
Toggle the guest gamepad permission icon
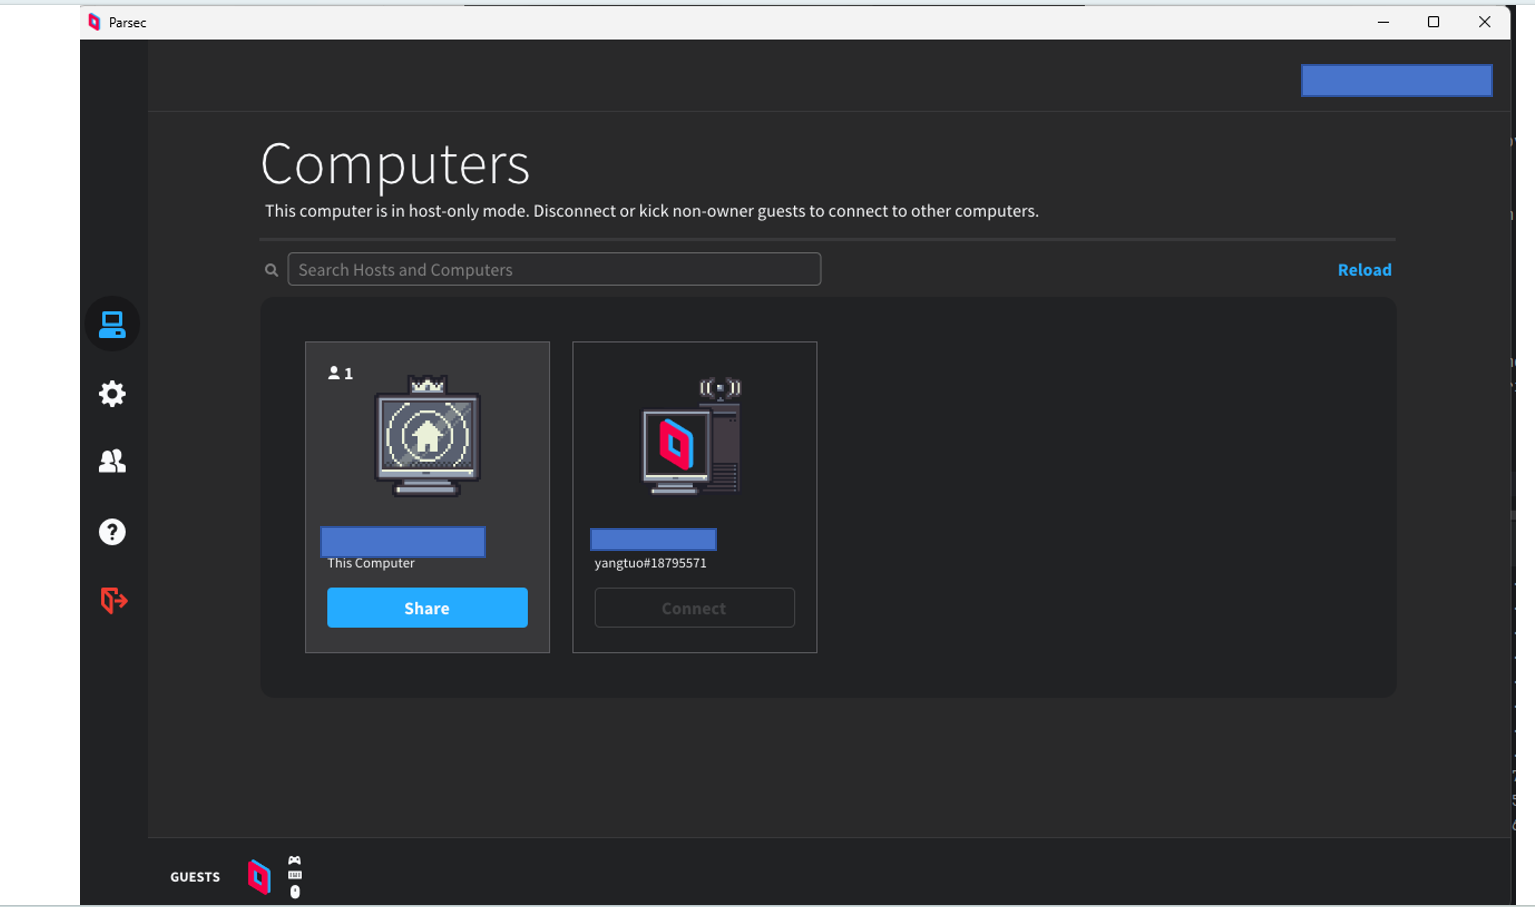(x=294, y=860)
